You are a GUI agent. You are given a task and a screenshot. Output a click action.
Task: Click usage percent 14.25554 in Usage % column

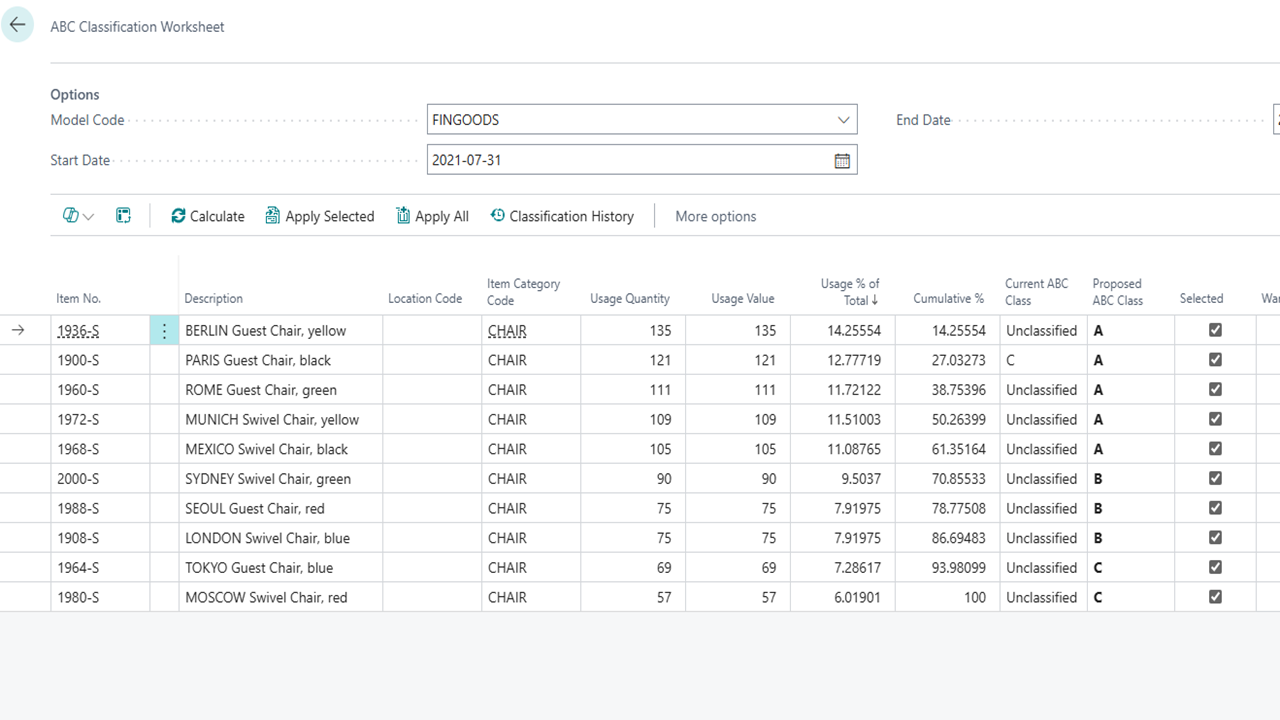[x=856, y=331]
